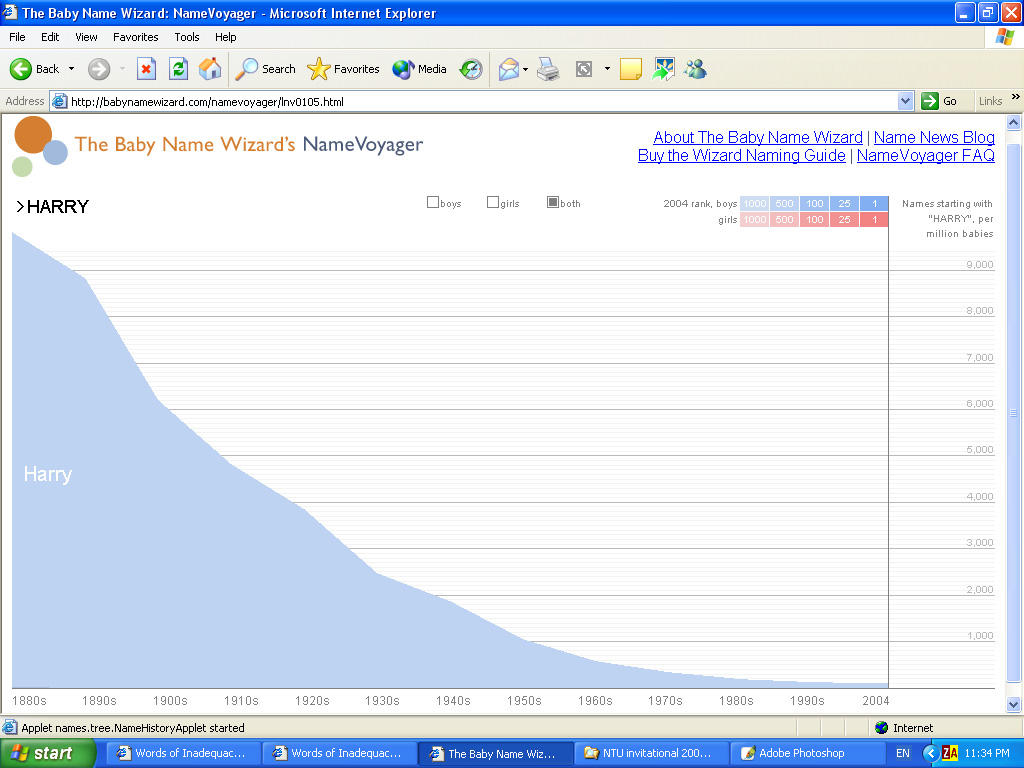
Task: Click the Internet Explorer page icon in title bar
Action: (10, 12)
